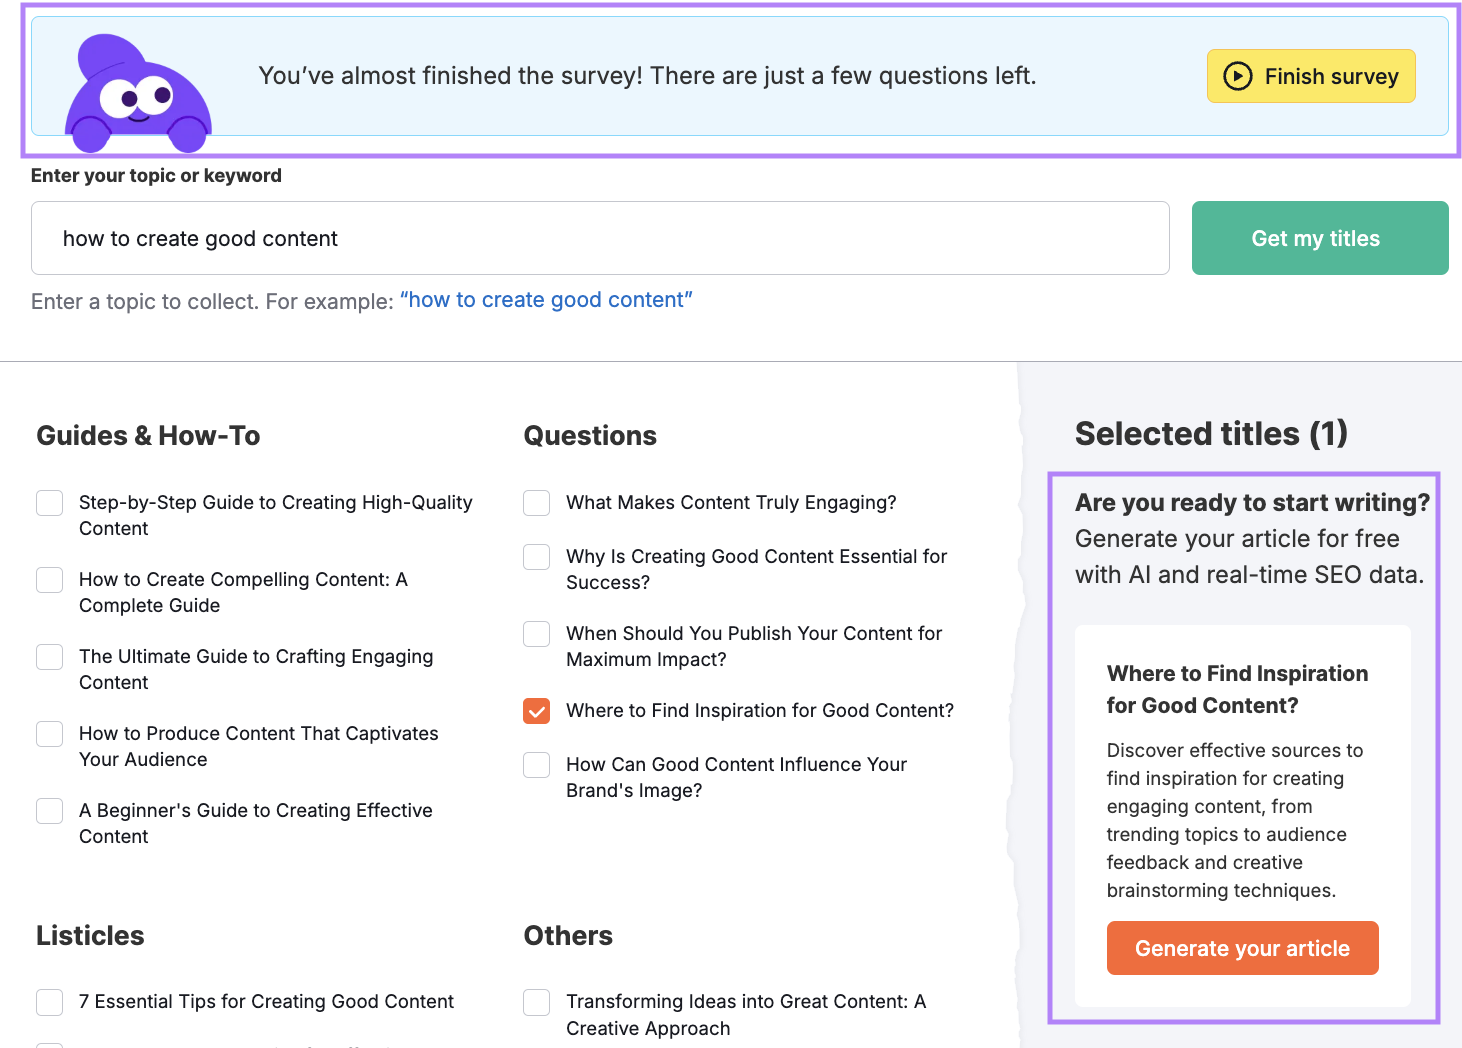Tick Transforming Ideas into Great Content checkbox
Screen dimensions: 1462x1048
tap(537, 1002)
